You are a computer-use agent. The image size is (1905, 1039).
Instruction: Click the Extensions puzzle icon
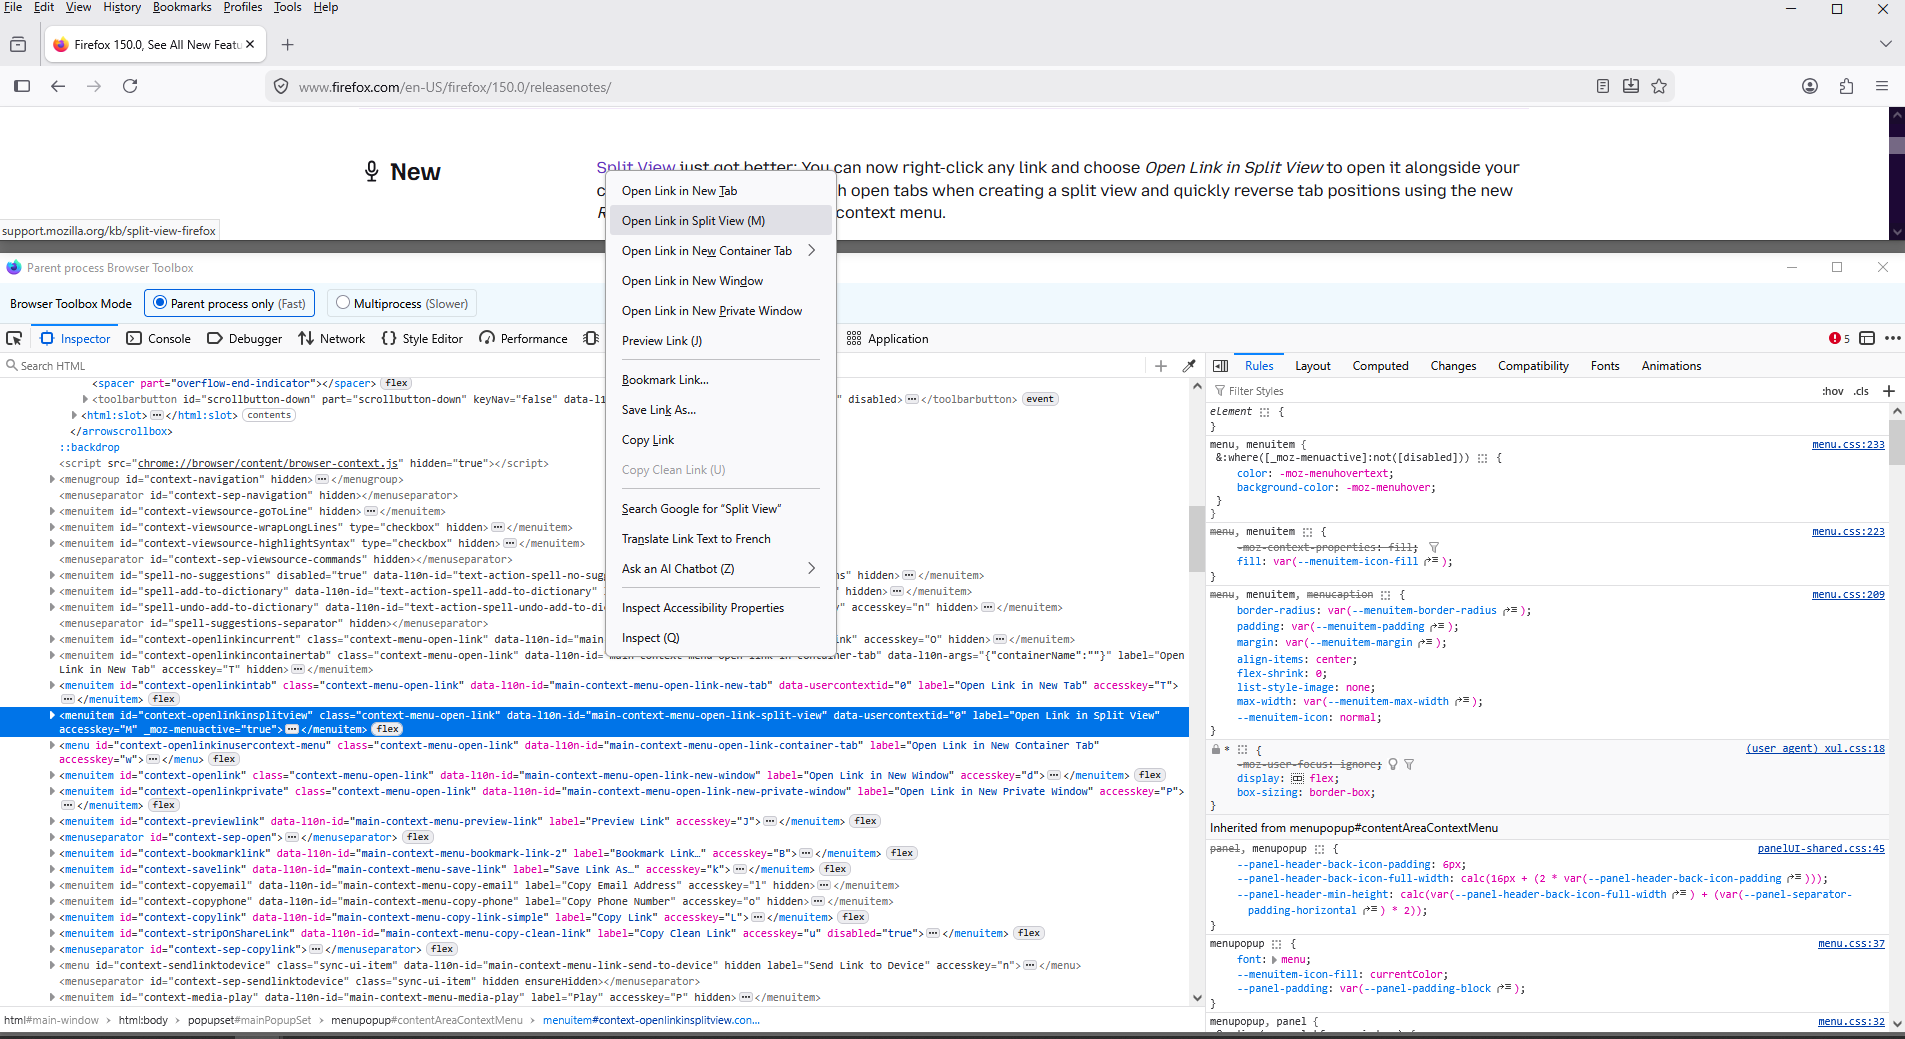coord(1846,86)
